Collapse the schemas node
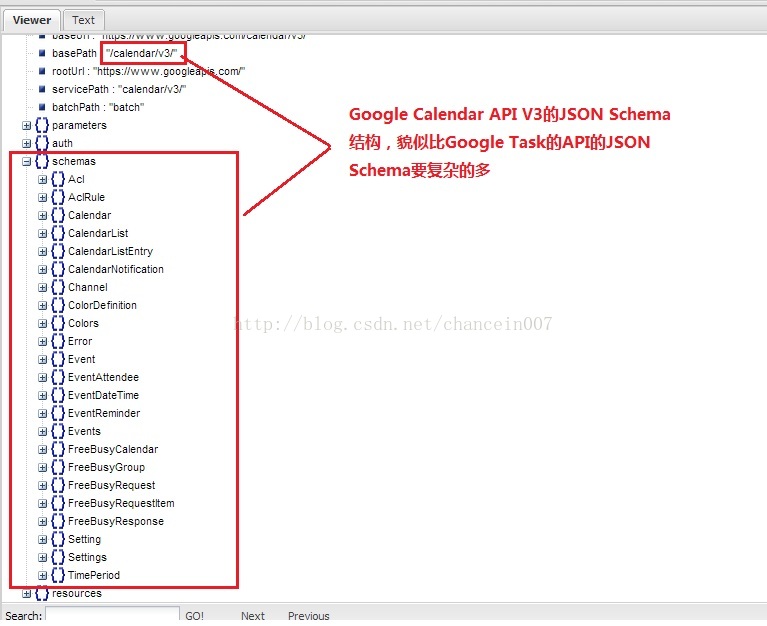Screen dimensions: 767x626 (x=26, y=162)
